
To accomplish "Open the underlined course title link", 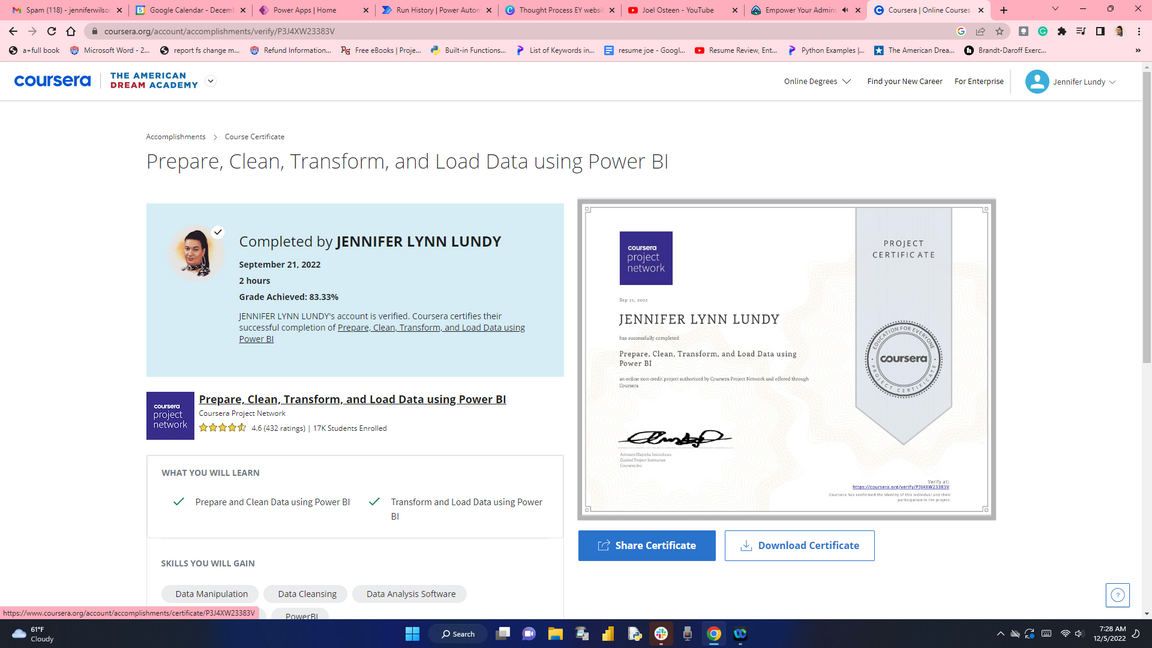I will 352,399.
